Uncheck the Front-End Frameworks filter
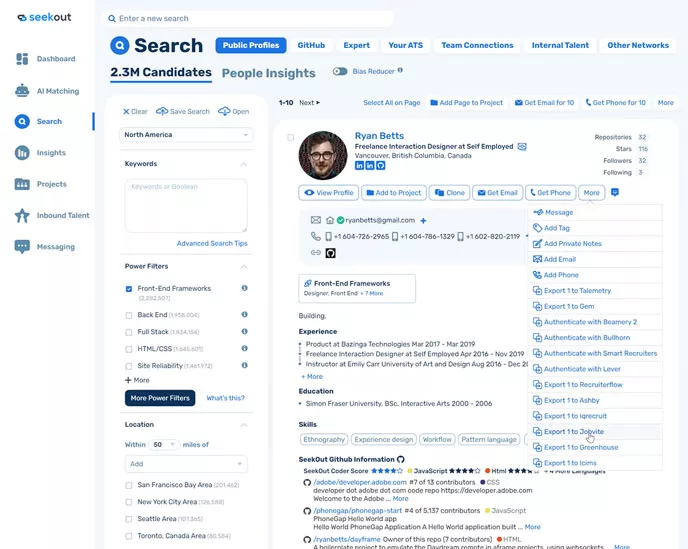This screenshot has width=688, height=549. click(x=129, y=289)
